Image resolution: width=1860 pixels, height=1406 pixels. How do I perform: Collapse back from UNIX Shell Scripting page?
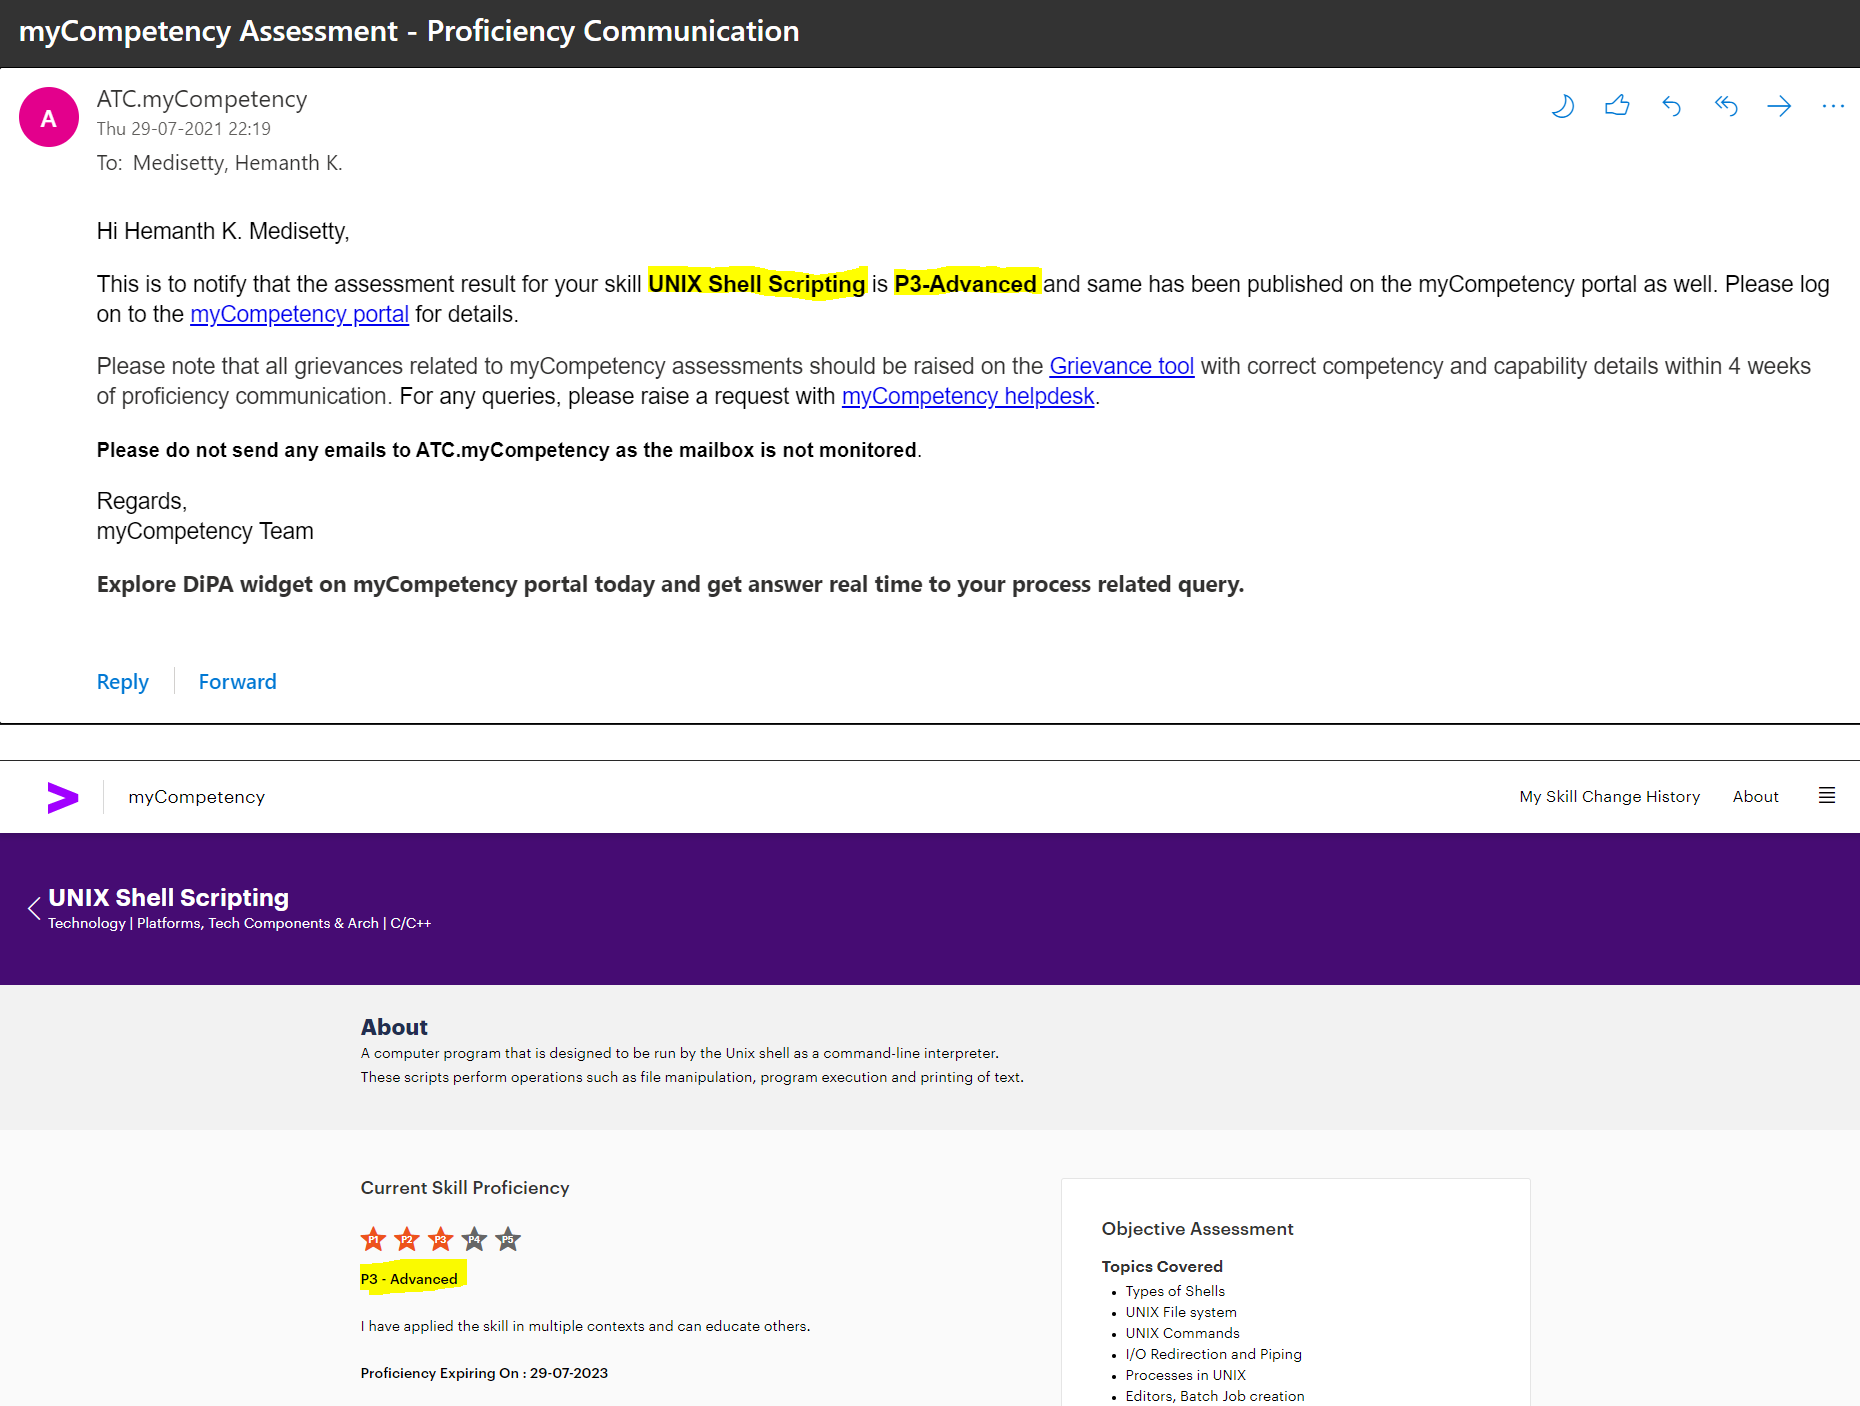(33, 908)
